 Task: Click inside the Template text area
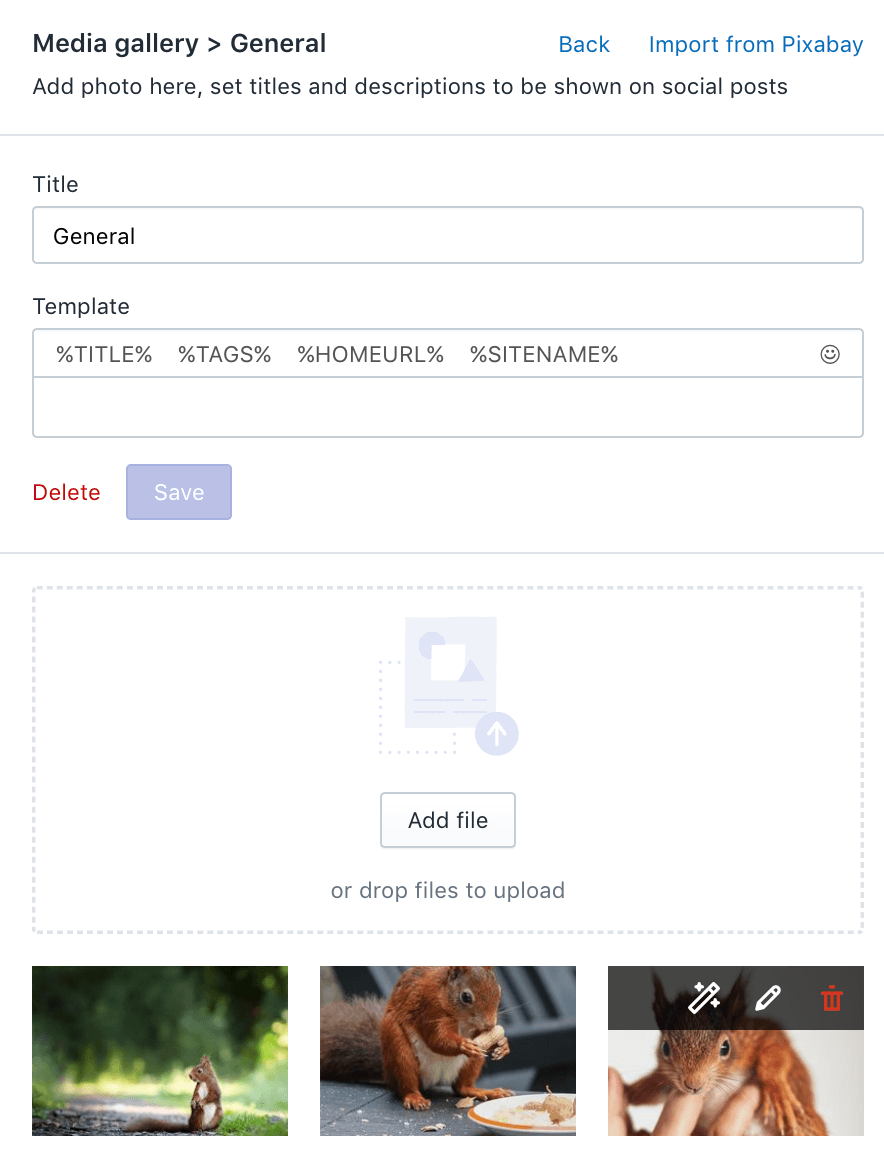pyautogui.click(x=448, y=407)
